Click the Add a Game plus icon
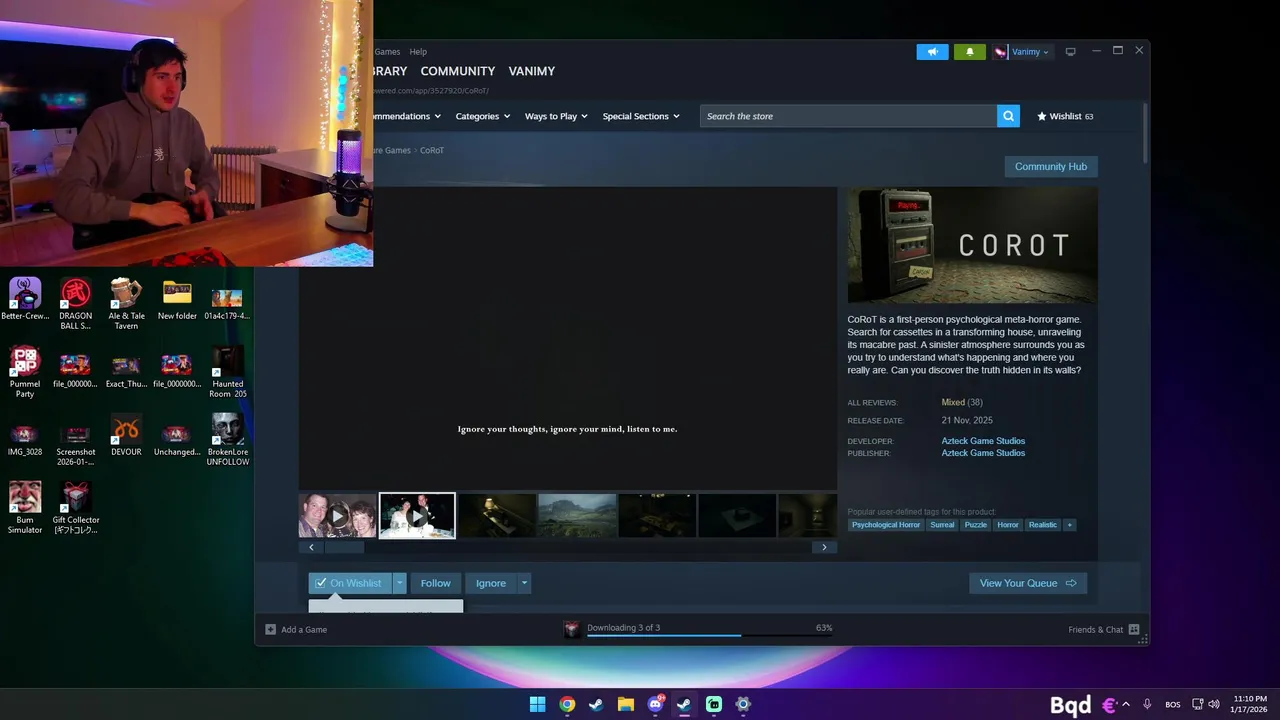 pos(270,629)
